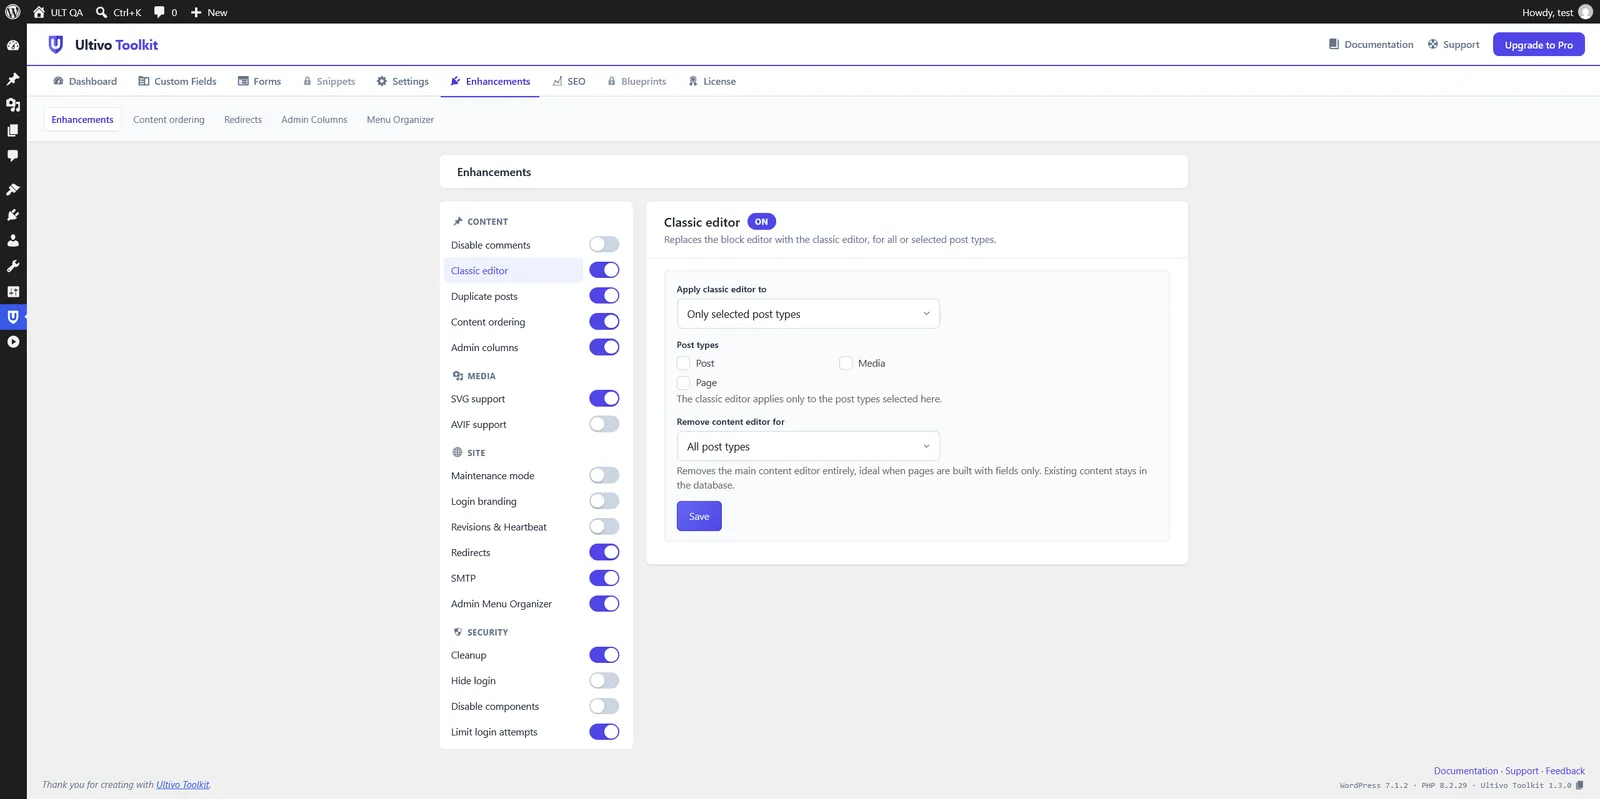Open Tools wrench sidebar icon
Image resolution: width=1600 pixels, height=799 pixels.
click(13, 266)
